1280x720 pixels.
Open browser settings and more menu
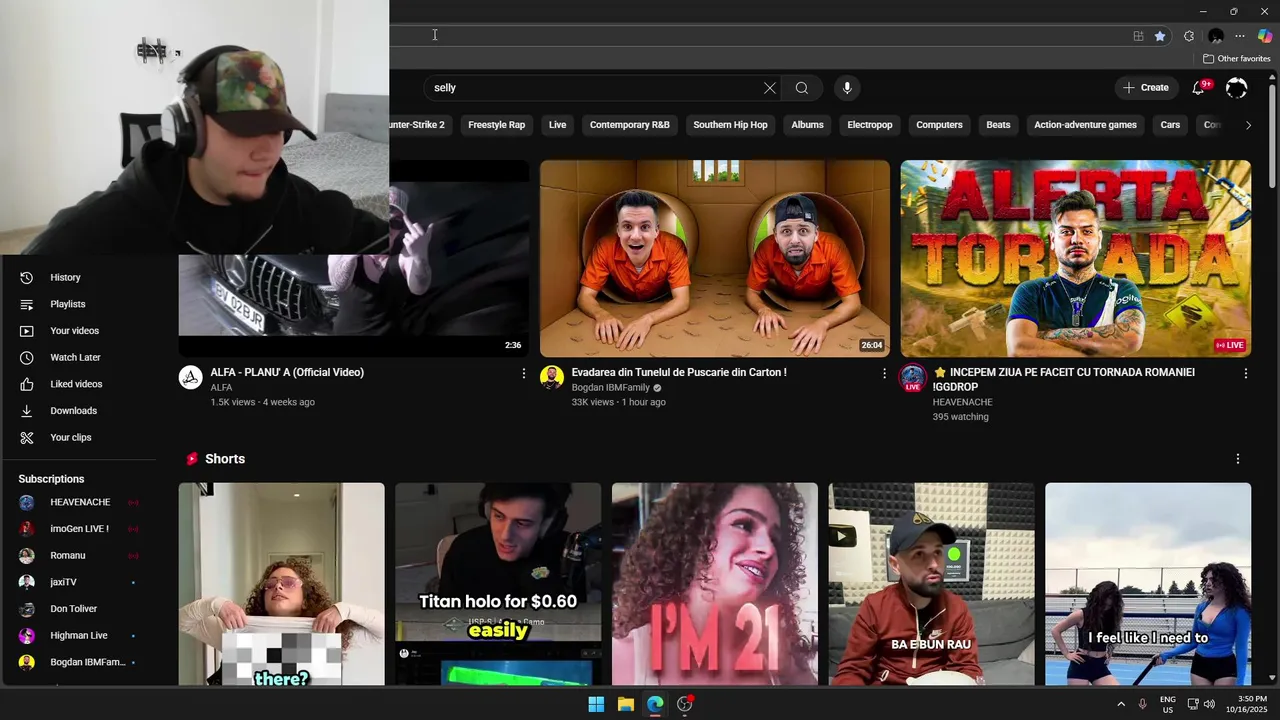pyautogui.click(x=1240, y=36)
